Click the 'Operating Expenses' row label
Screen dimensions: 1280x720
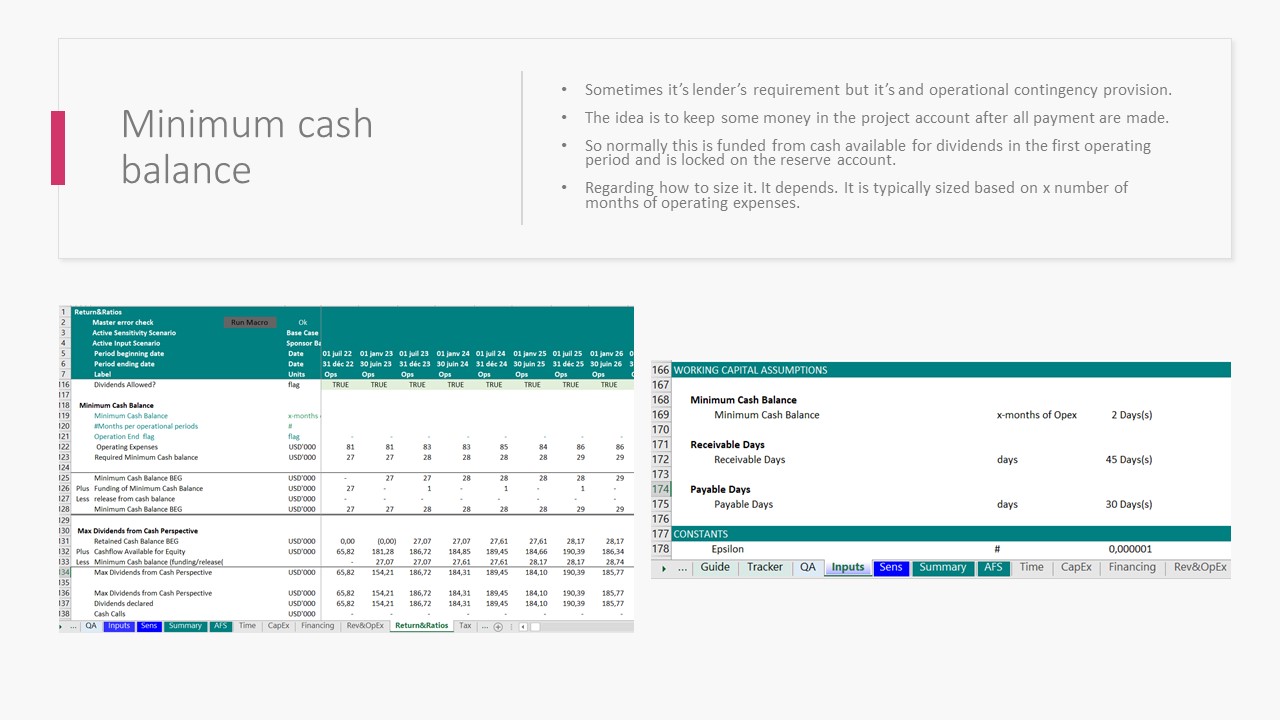click(125, 447)
